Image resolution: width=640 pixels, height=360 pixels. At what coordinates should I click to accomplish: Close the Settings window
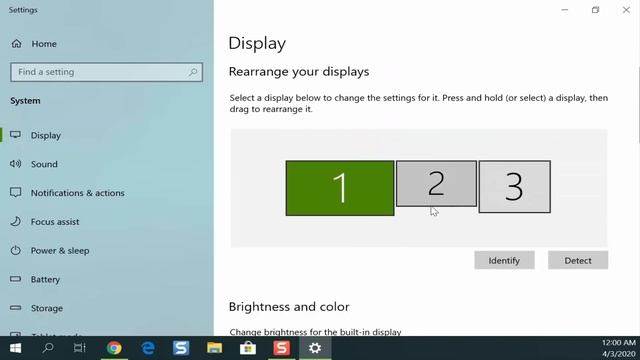[626, 10]
